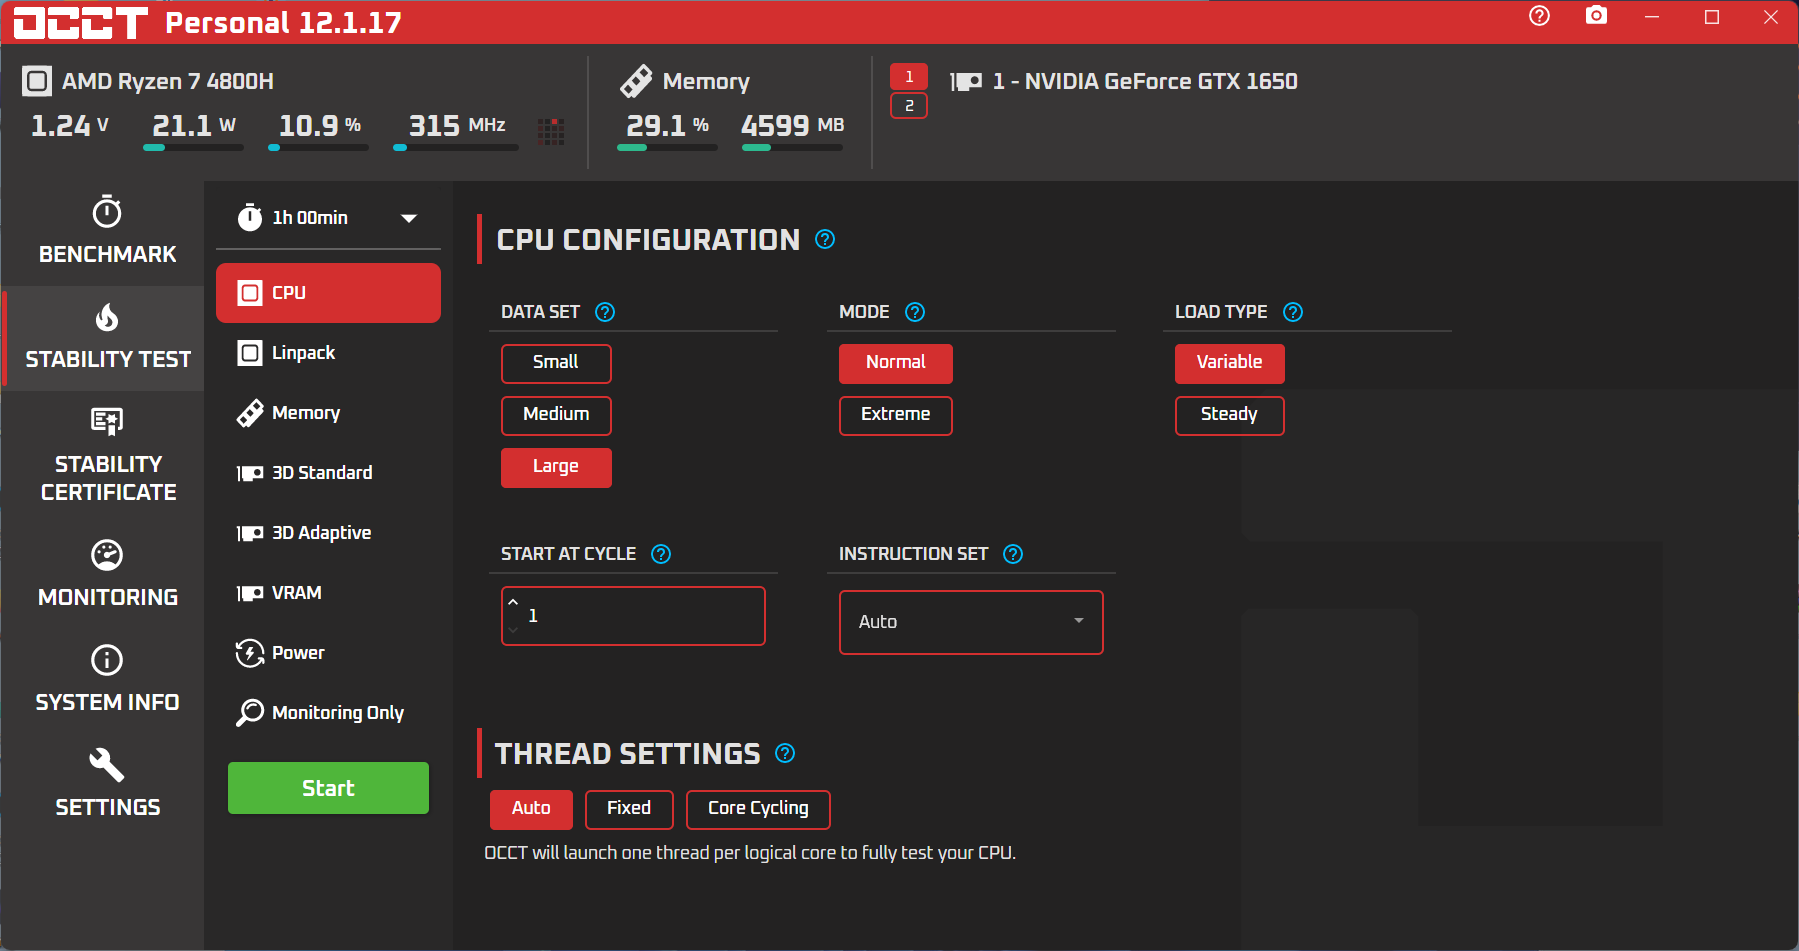The width and height of the screenshot is (1799, 951).
Task: Click the OCCT logo in the title bar
Action: [81, 22]
